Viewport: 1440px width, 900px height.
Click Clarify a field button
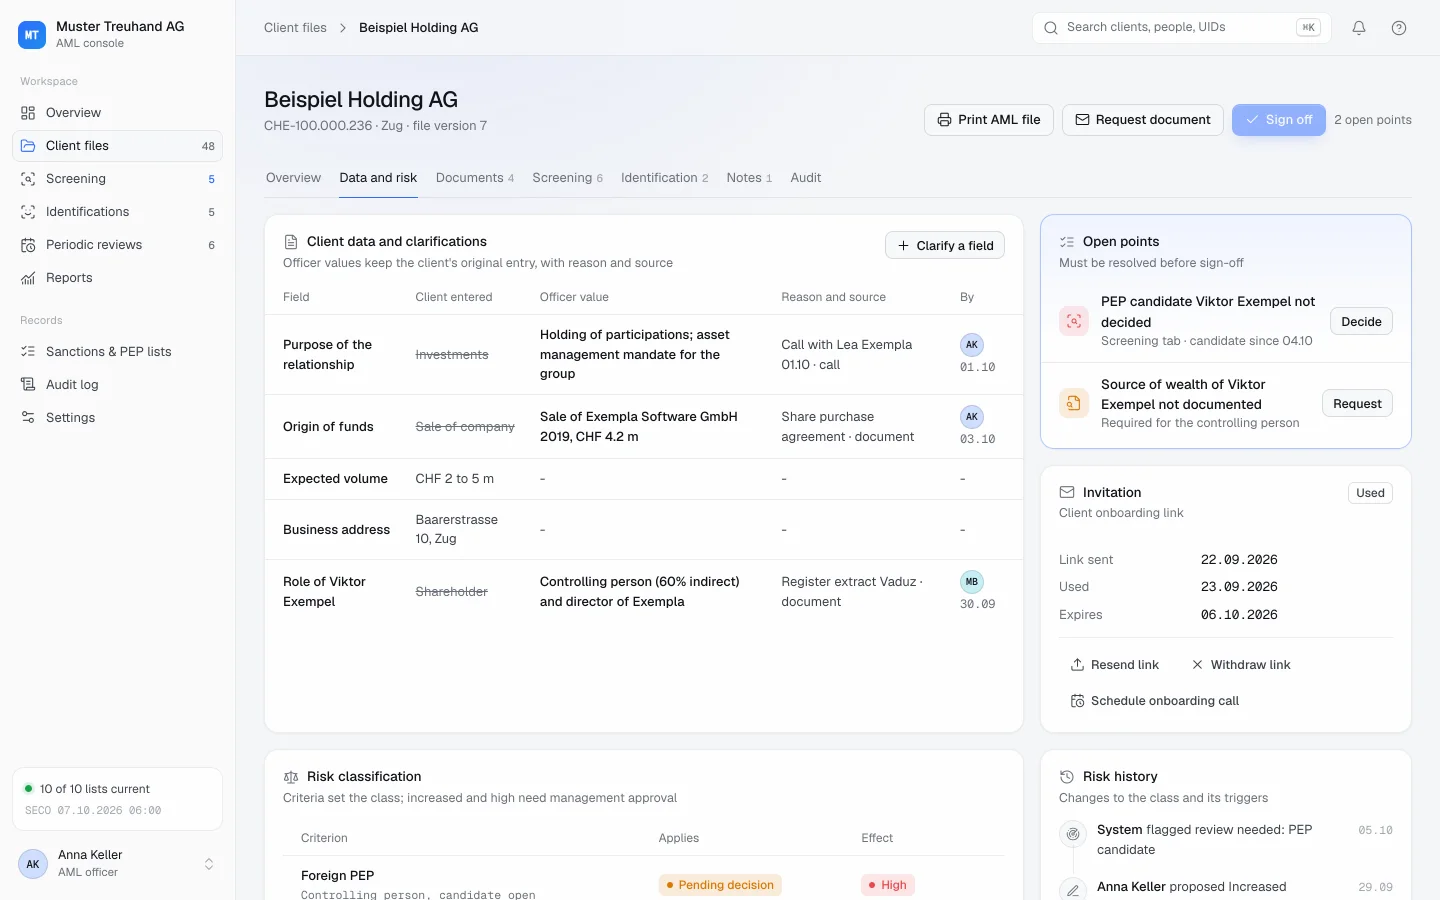944,245
